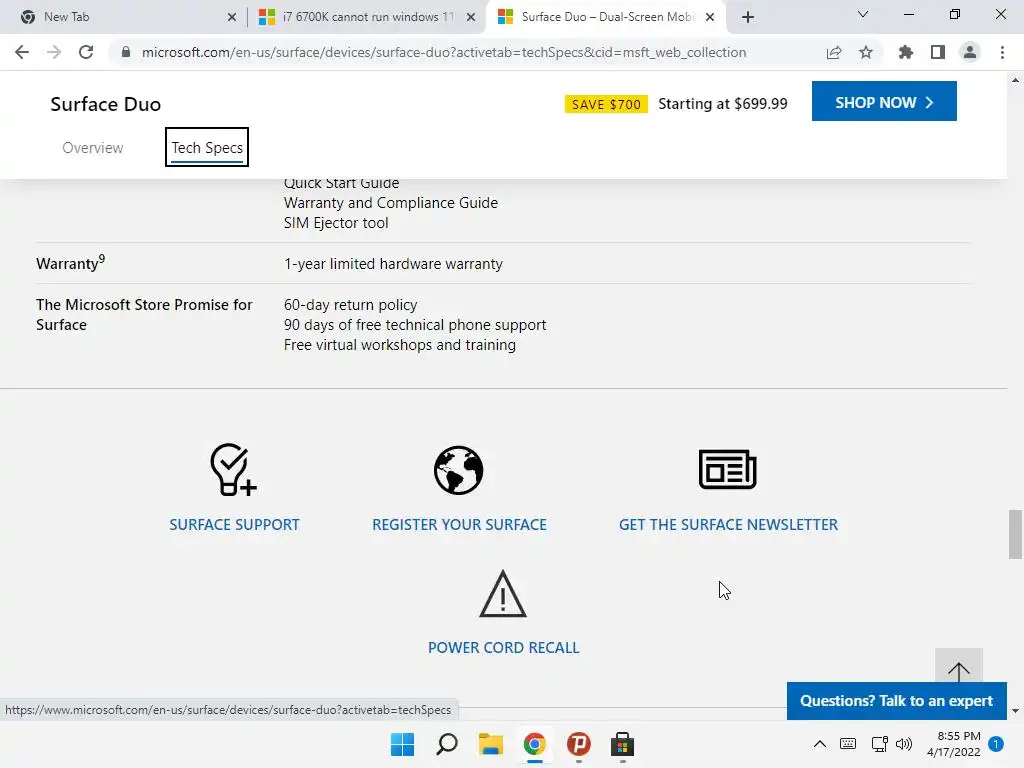
Task: Switch to the i7 6700K Windows 11 tab
Action: pos(367,17)
